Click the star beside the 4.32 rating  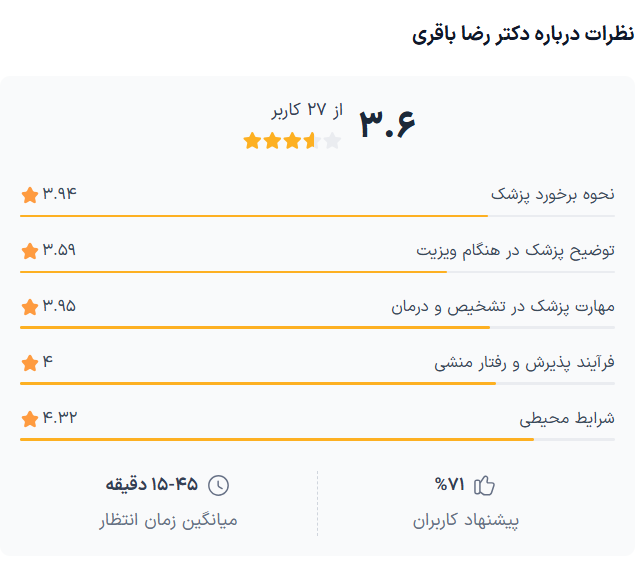[x=29, y=418]
